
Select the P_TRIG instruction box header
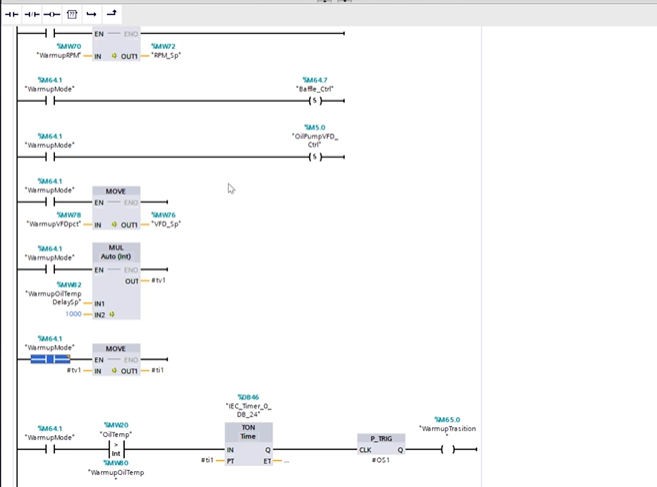pos(381,438)
